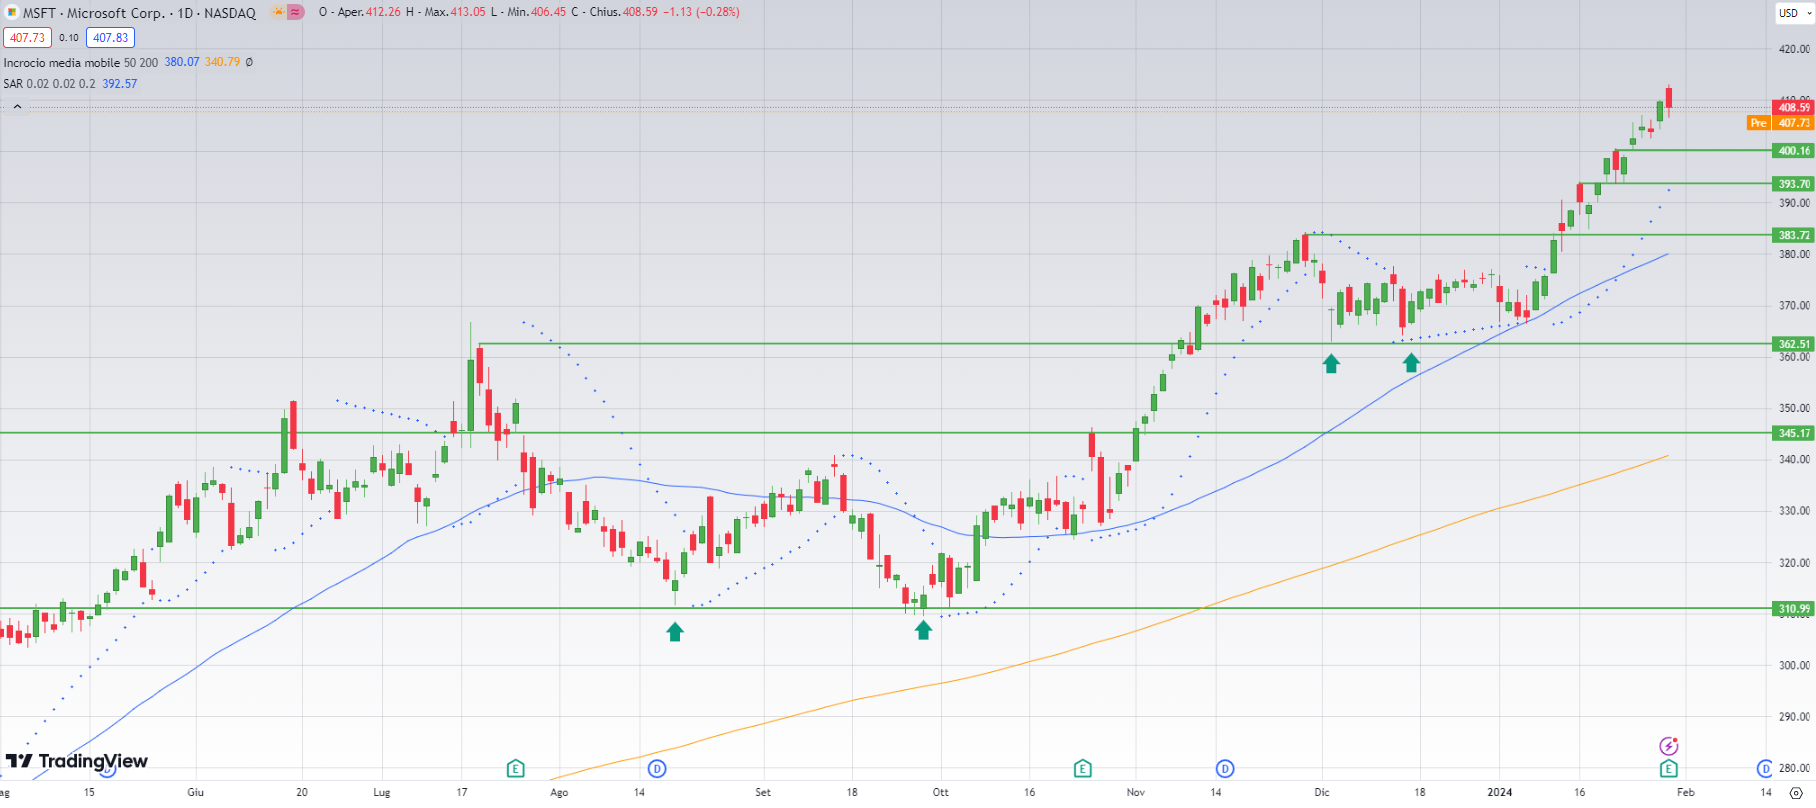Open the dividend marker at 14 Nov
Image resolution: width=1816 pixels, height=808 pixels.
pyautogui.click(x=1225, y=768)
